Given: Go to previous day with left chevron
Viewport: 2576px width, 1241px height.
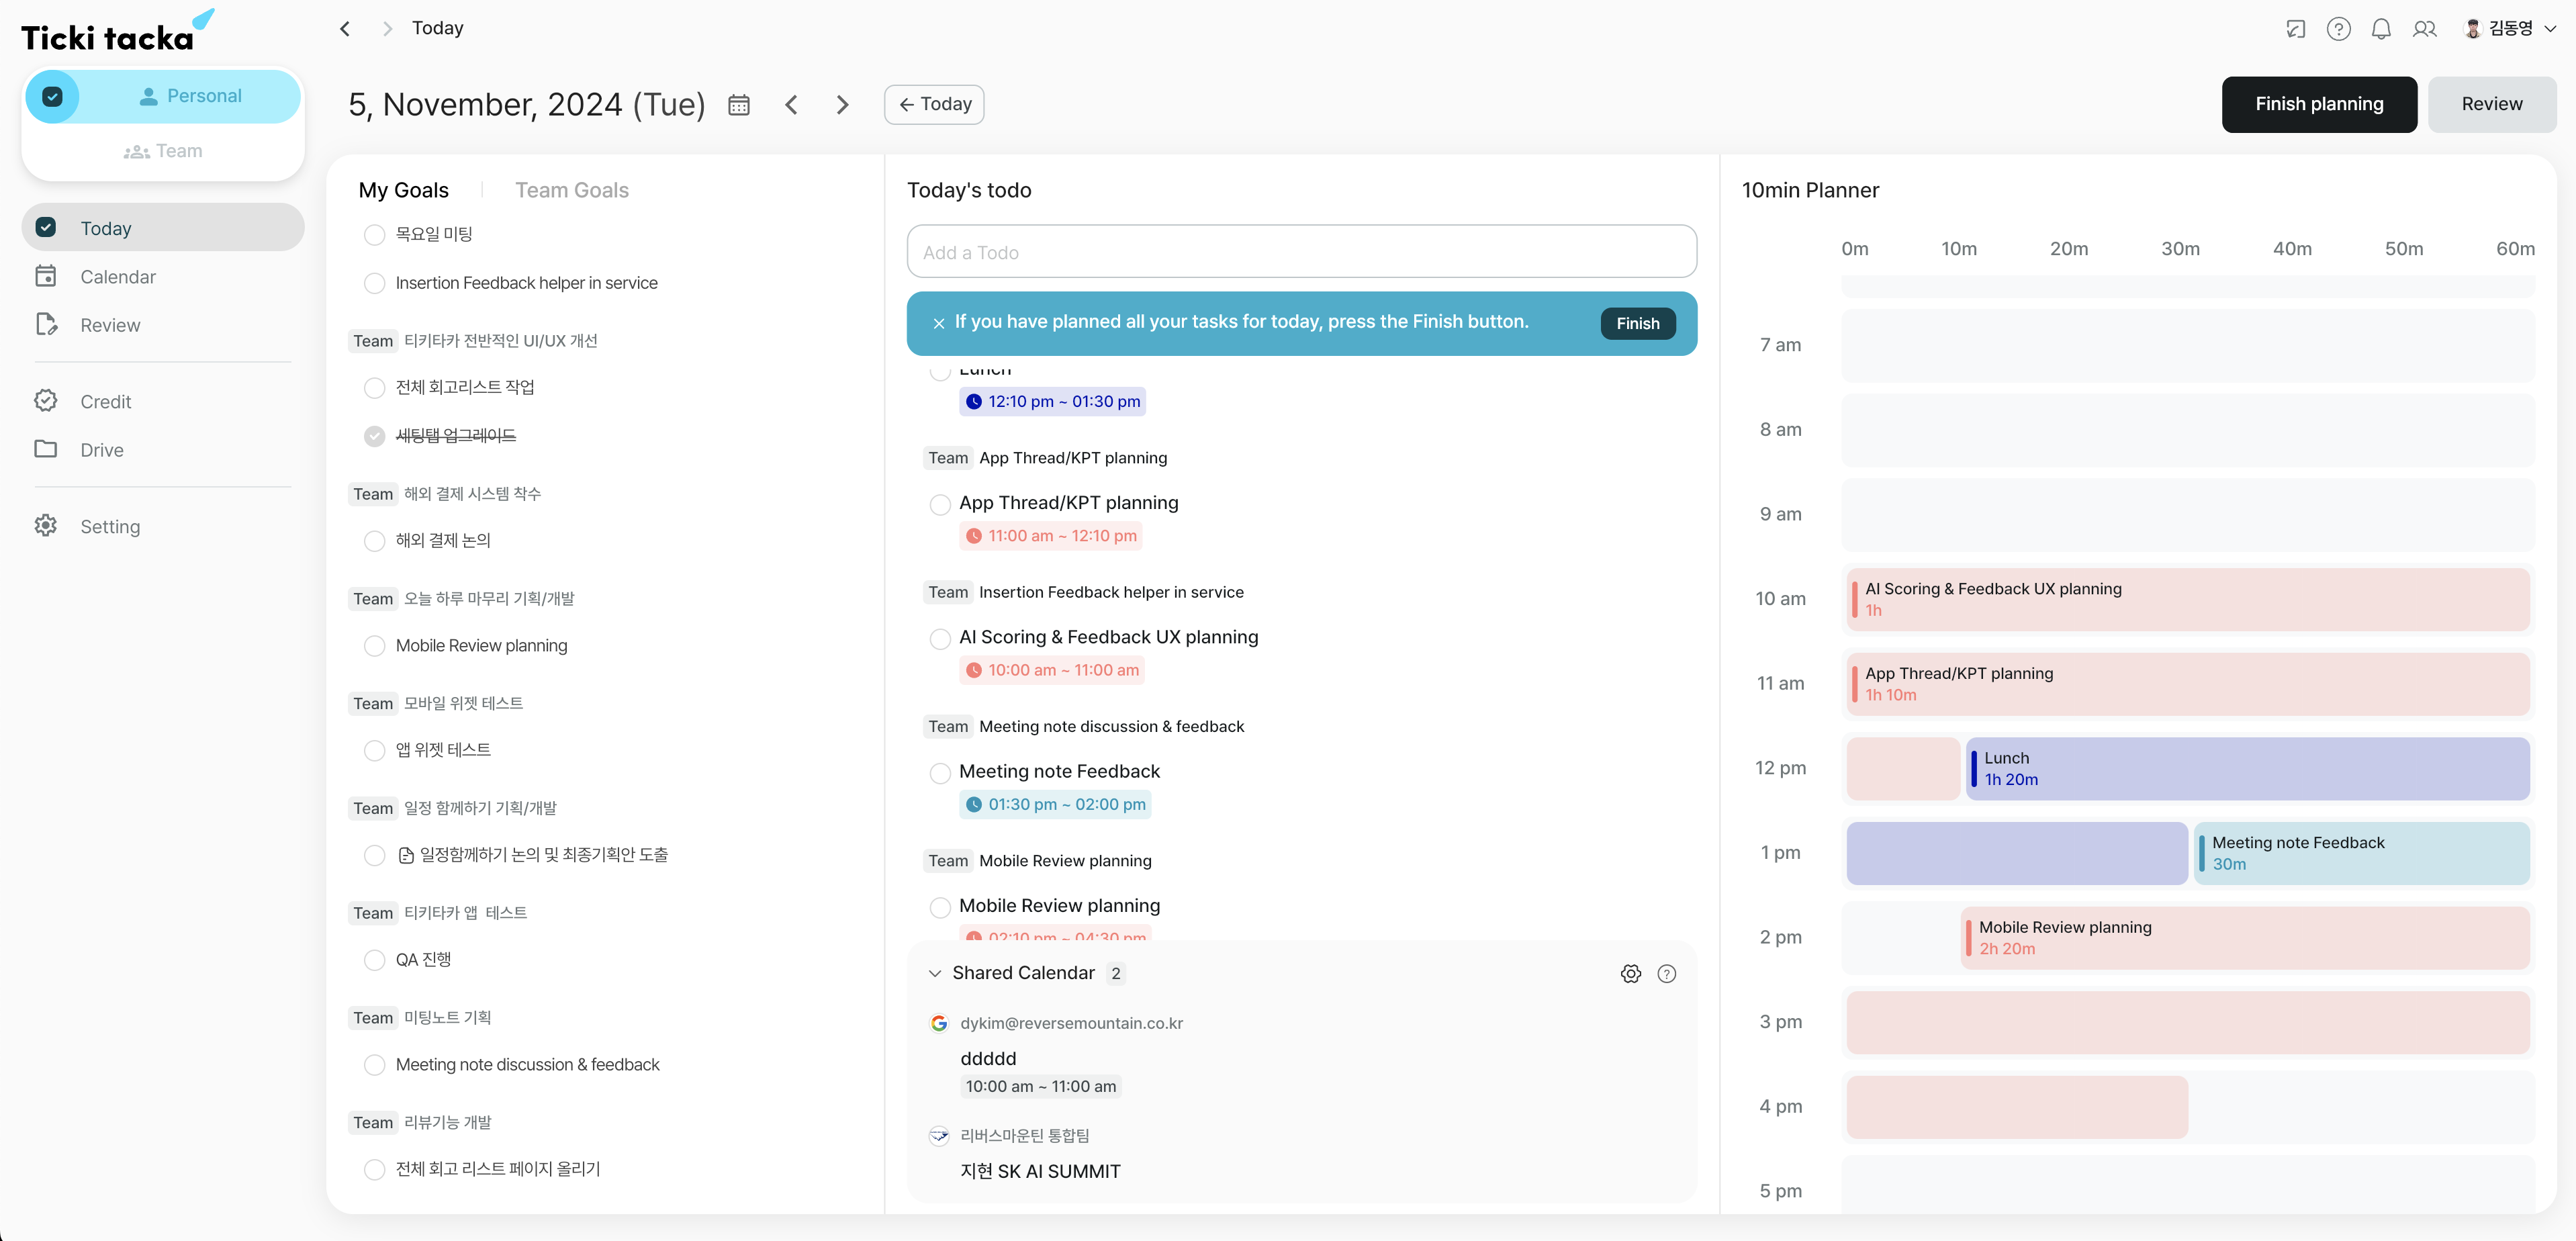Looking at the screenshot, I should [x=791, y=105].
